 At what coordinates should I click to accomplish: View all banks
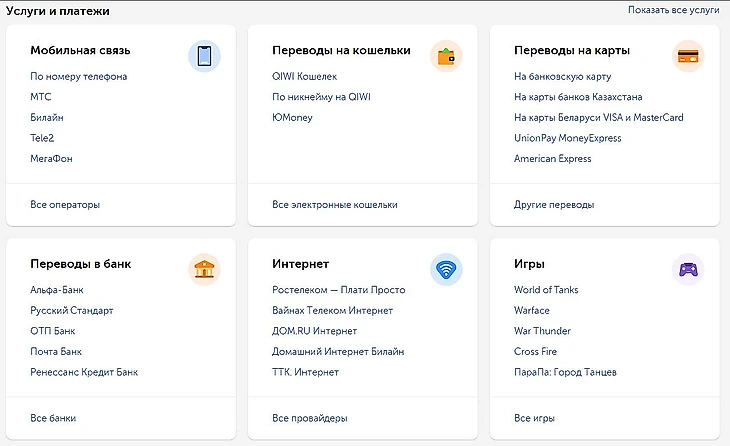click(53, 418)
